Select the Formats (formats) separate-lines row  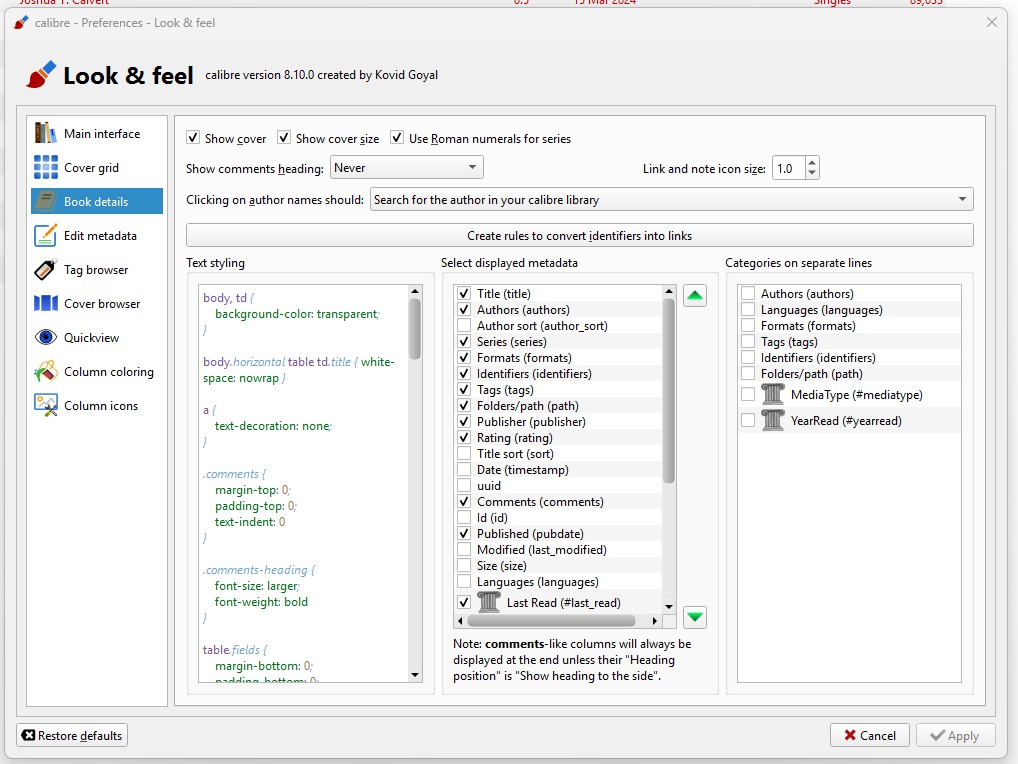(849, 325)
